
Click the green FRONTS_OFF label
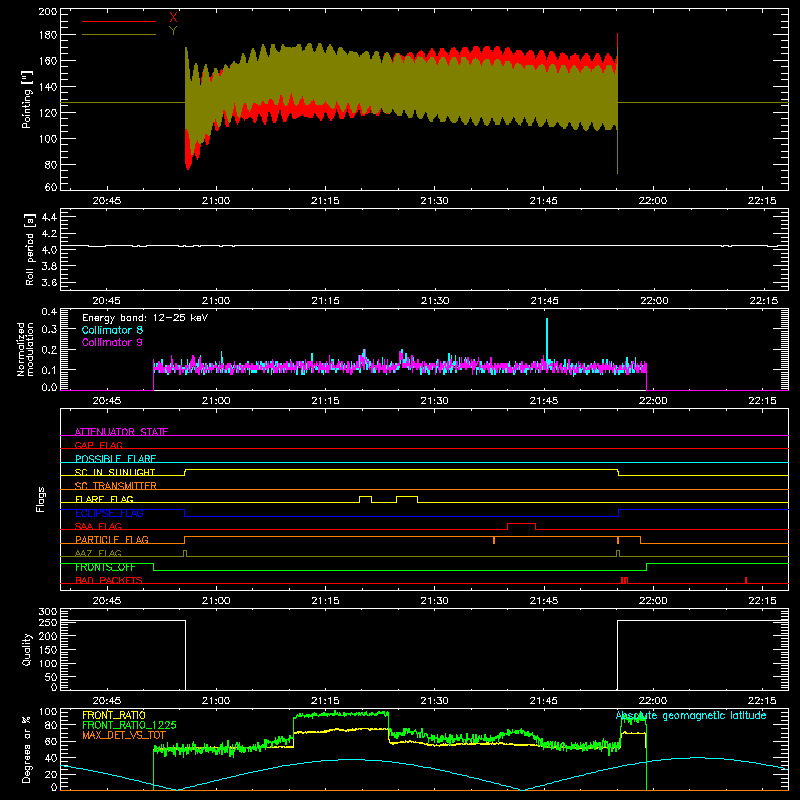(105, 567)
